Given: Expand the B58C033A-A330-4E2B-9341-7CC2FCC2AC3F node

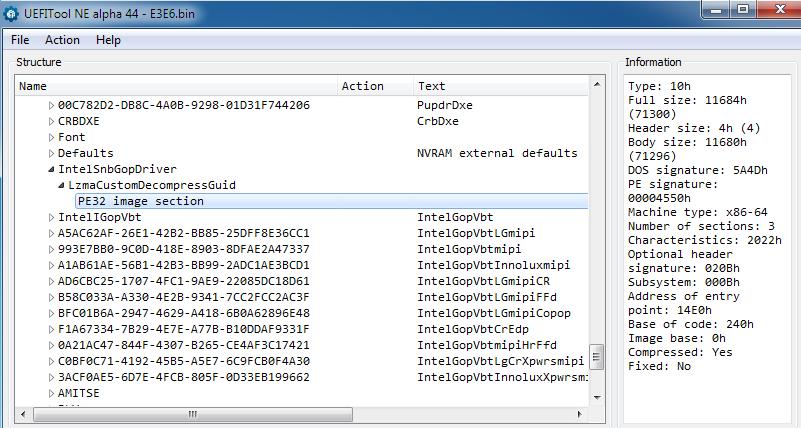Looking at the screenshot, I should click(x=51, y=297).
